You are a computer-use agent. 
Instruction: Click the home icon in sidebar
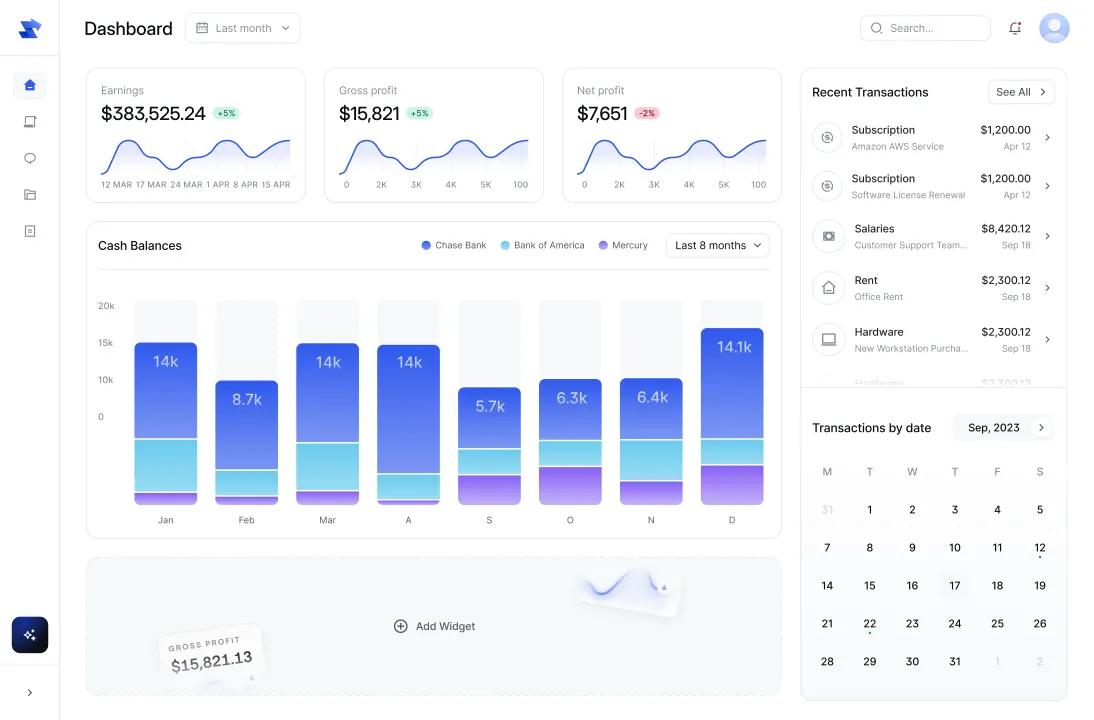pyautogui.click(x=30, y=85)
